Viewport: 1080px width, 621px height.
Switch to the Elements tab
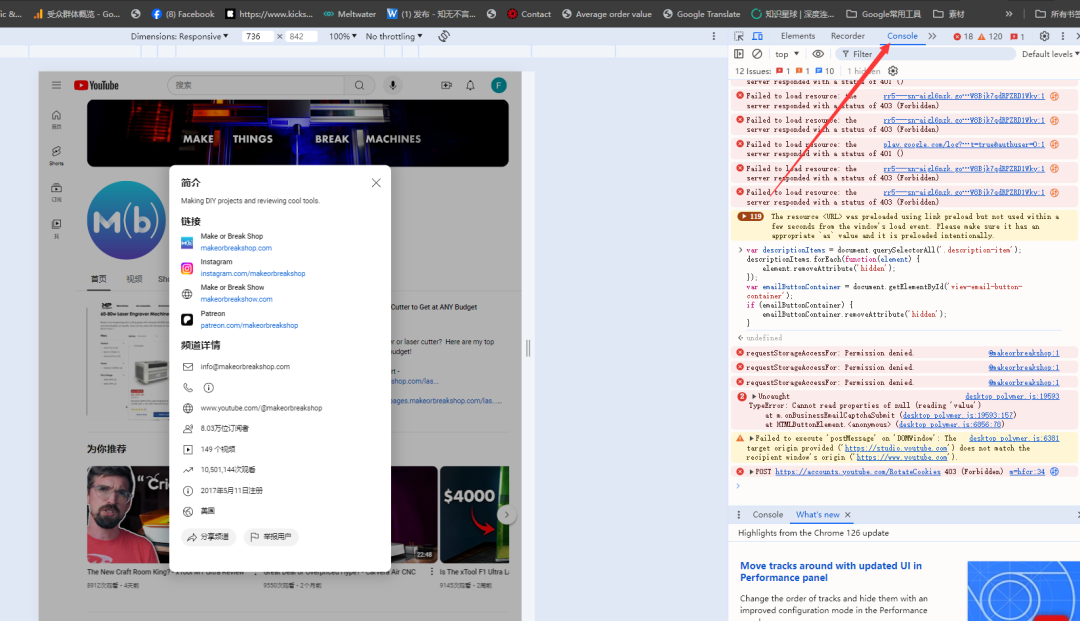coord(797,36)
